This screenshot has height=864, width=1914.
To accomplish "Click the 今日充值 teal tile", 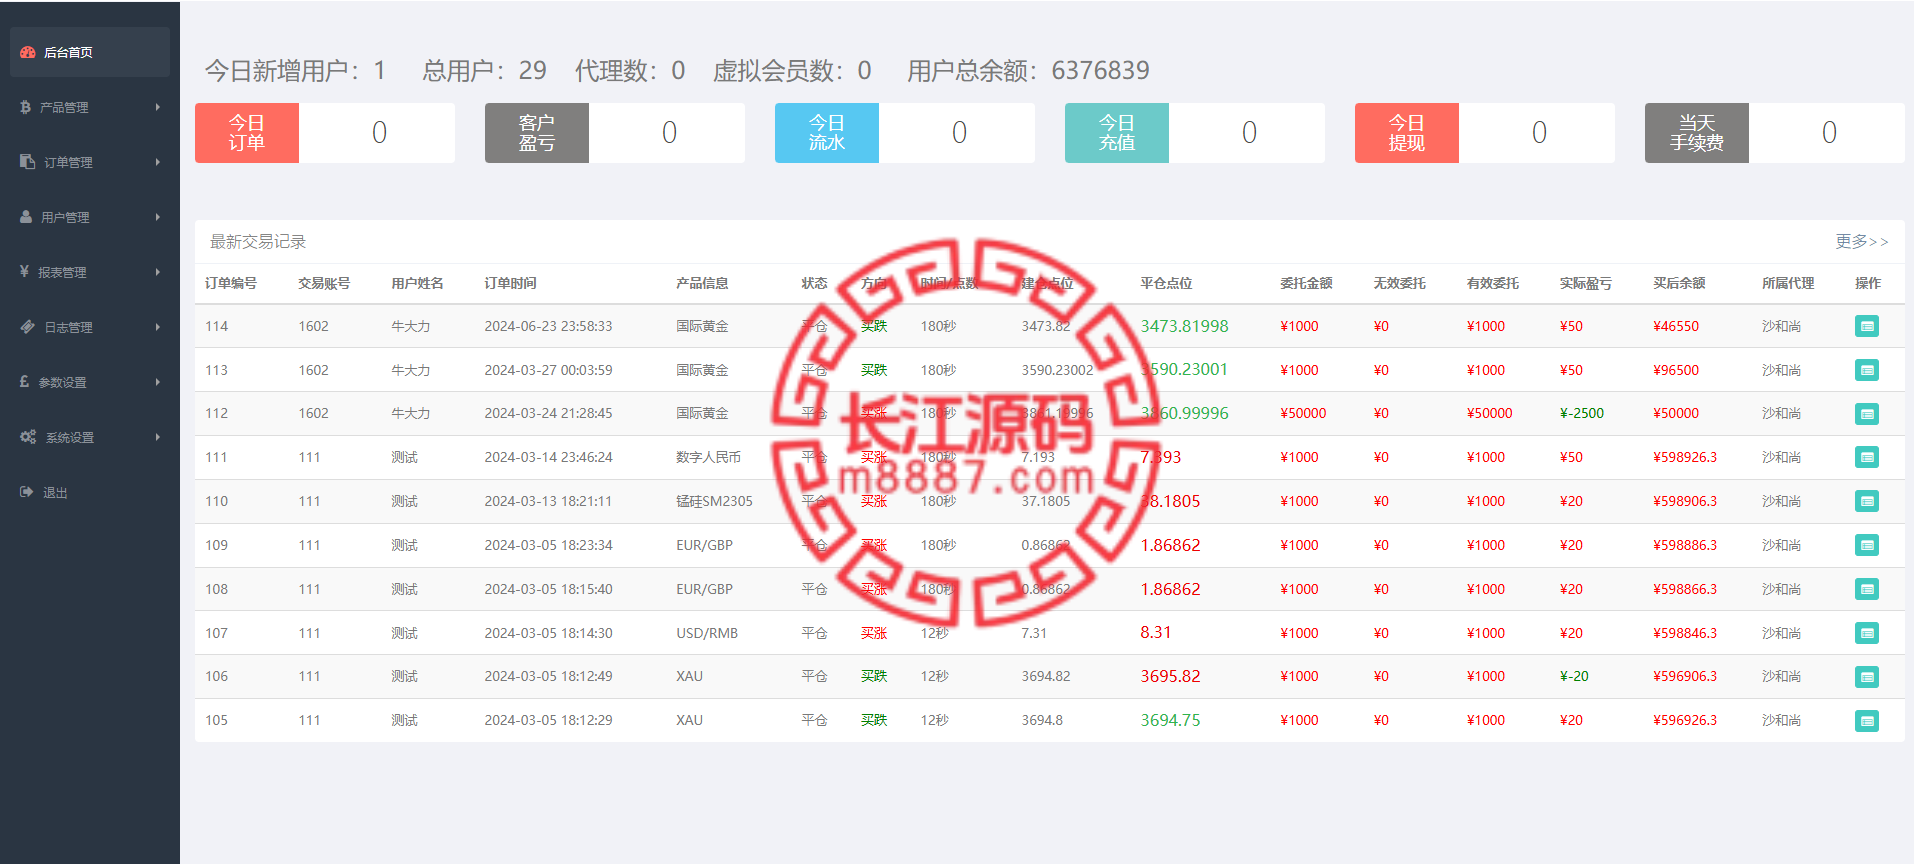I will [x=1117, y=133].
